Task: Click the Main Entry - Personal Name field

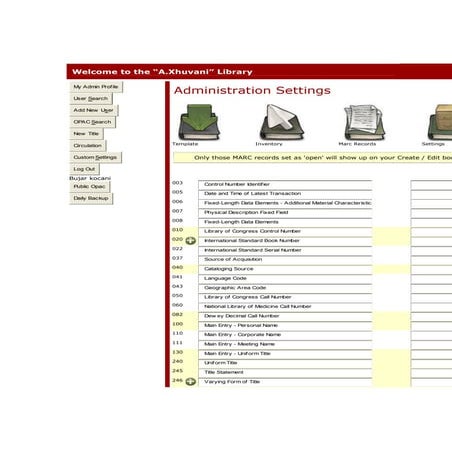Action: pos(285,325)
